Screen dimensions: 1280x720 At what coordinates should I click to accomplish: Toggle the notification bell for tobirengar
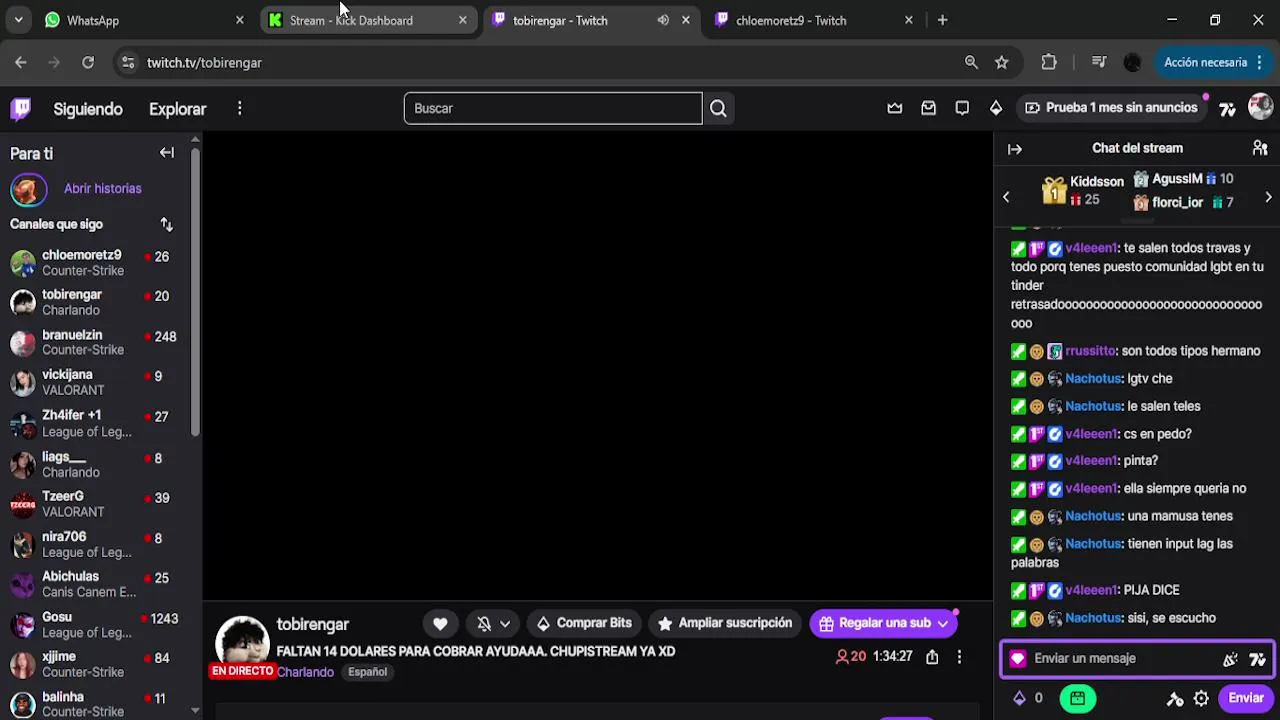point(484,623)
